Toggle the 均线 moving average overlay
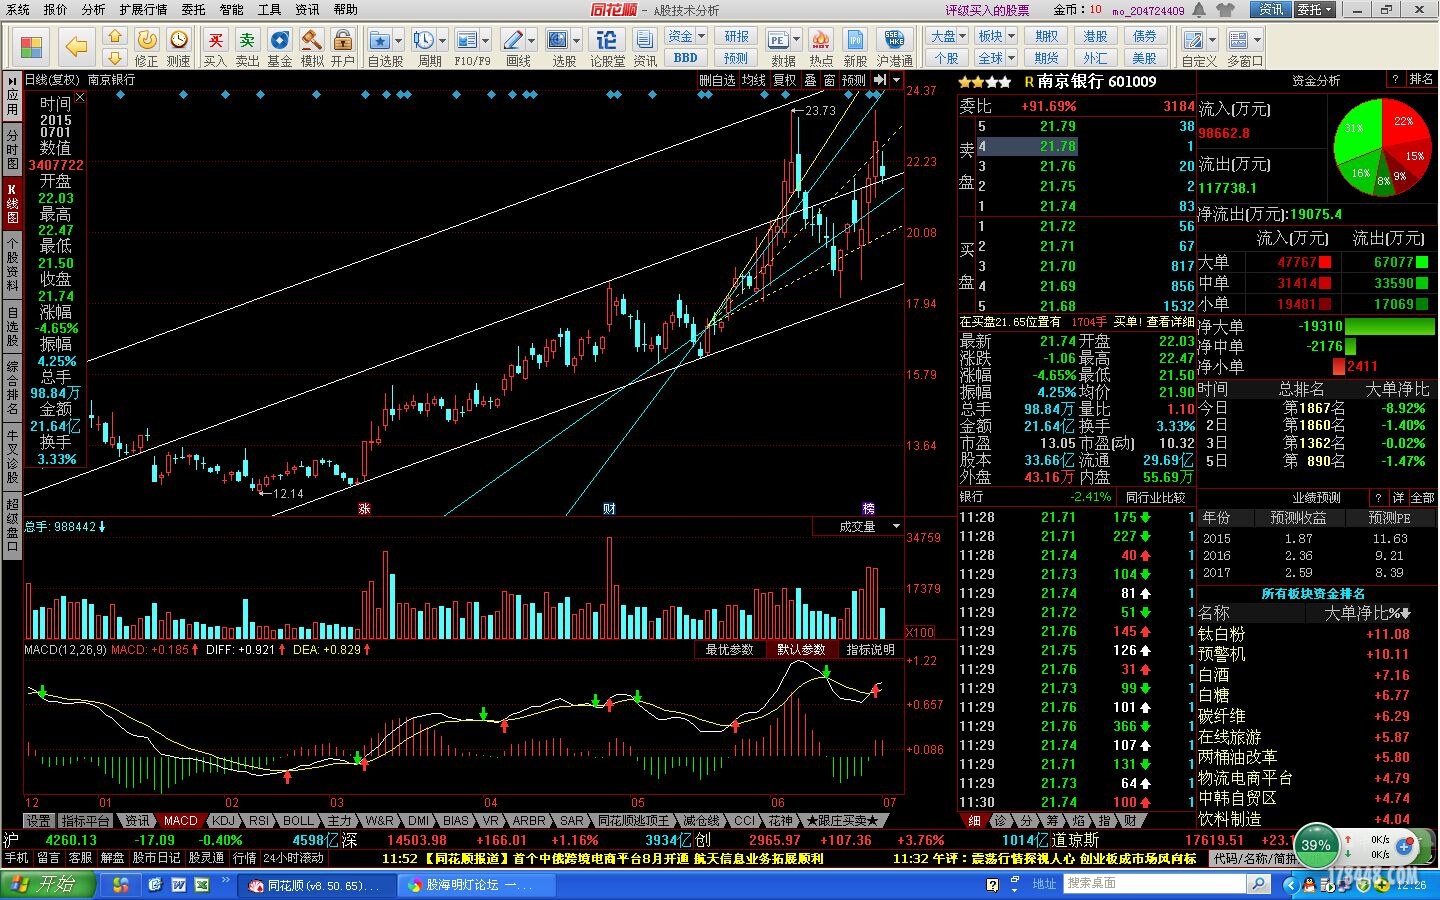The height and width of the screenshot is (900, 1440). tap(753, 80)
